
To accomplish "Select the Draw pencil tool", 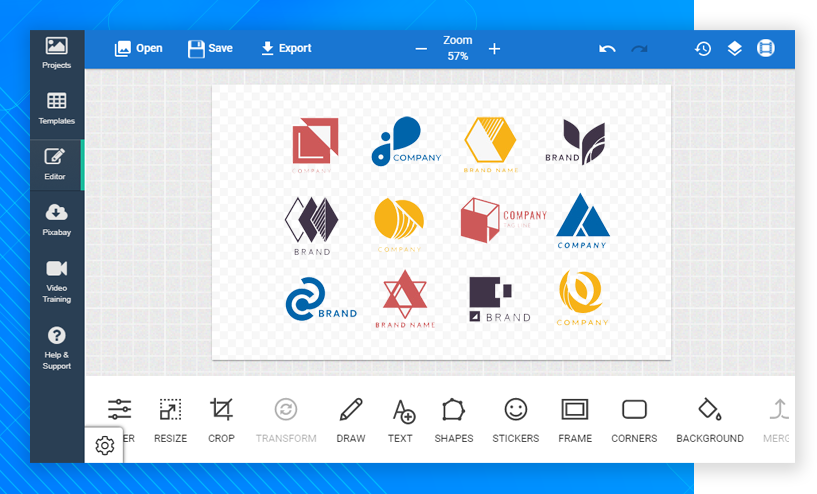I will [351, 420].
